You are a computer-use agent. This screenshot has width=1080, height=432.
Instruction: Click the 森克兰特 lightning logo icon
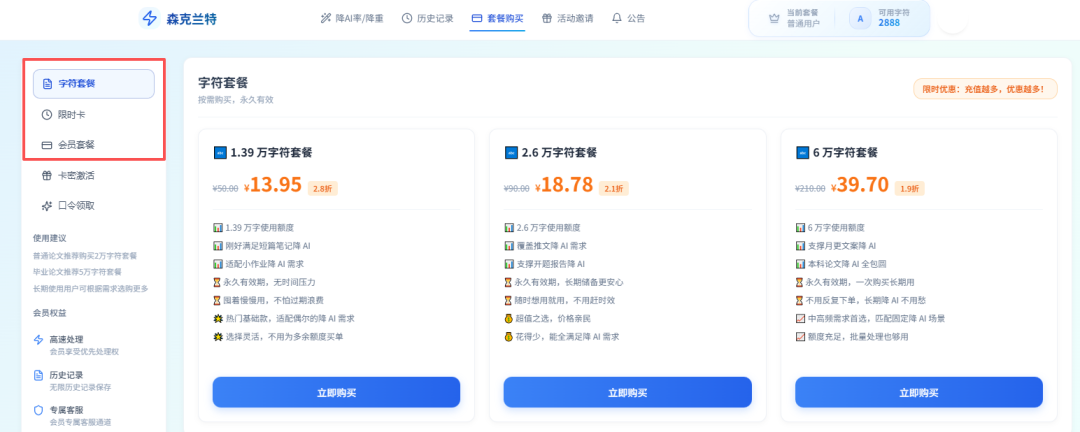point(150,18)
